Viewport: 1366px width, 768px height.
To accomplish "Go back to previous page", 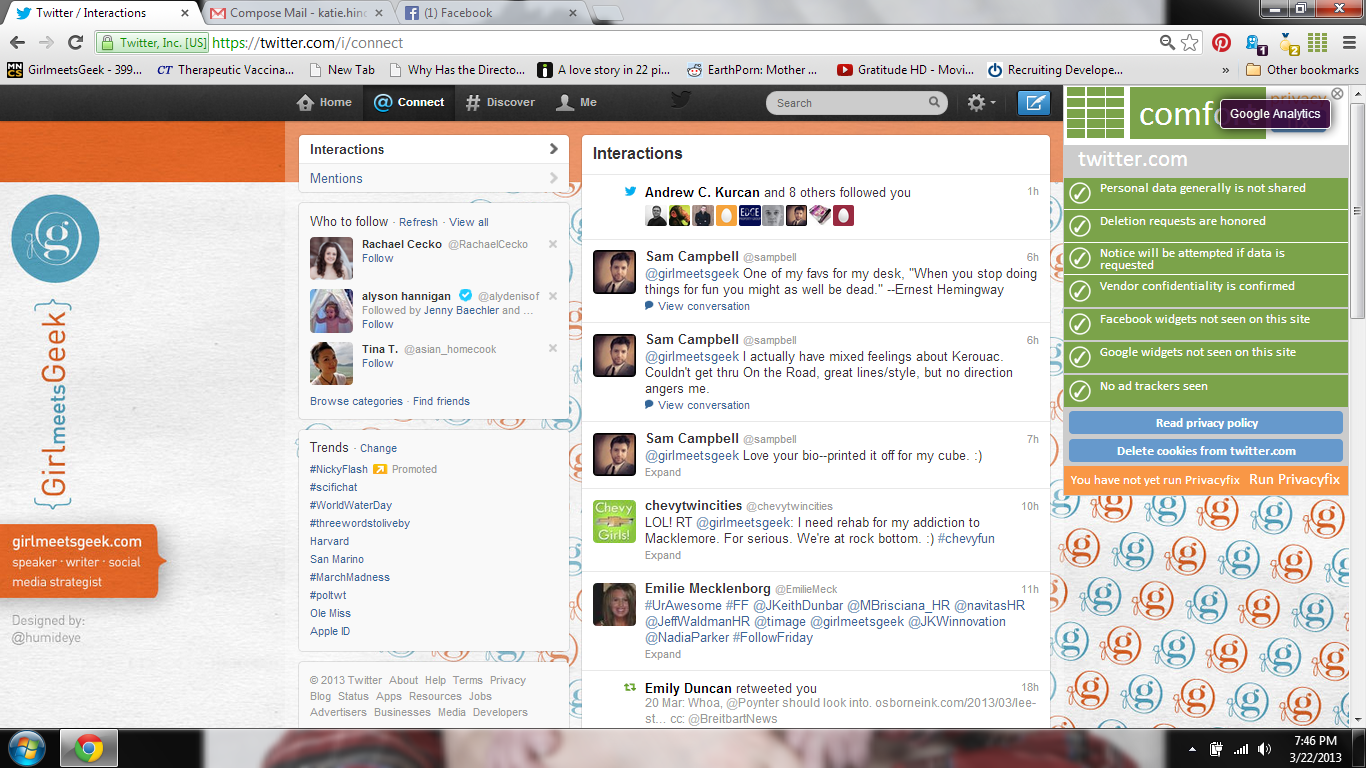I will 17,43.
